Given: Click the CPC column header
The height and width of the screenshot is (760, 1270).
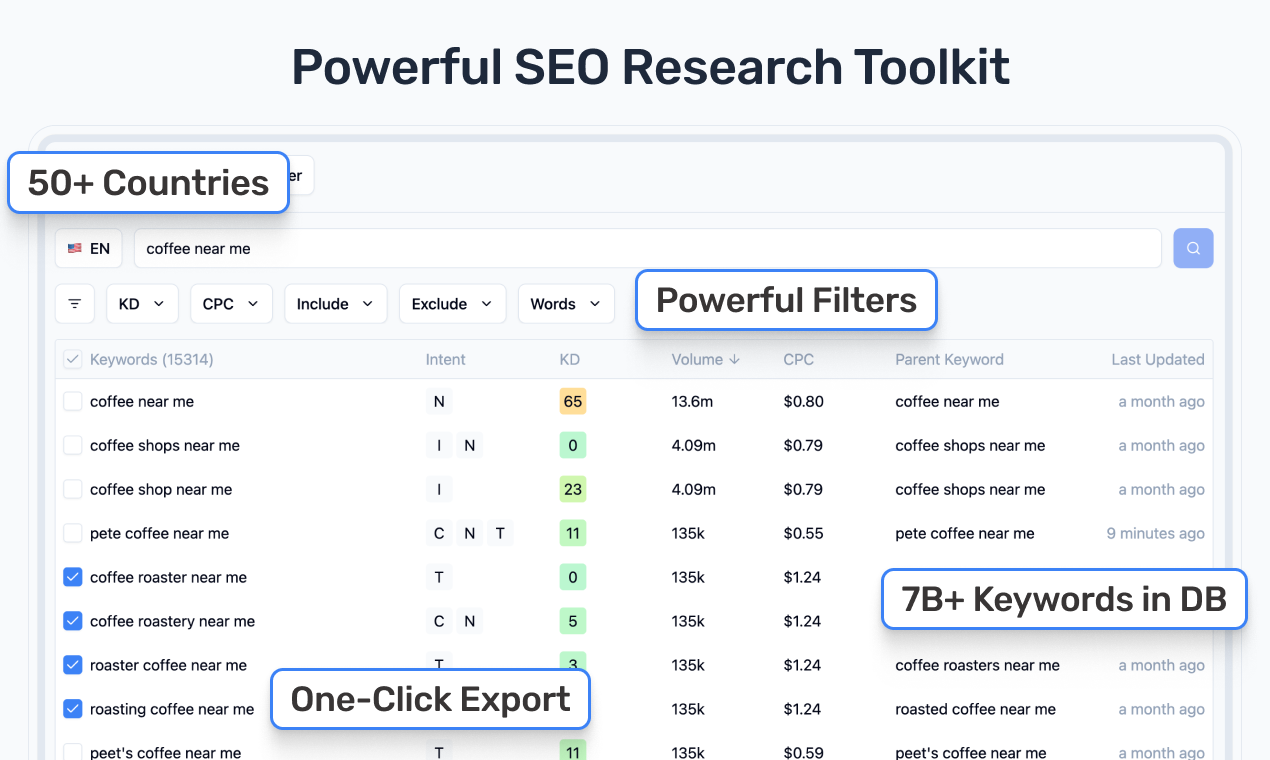Looking at the screenshot, I should click(x=799, y=359).
